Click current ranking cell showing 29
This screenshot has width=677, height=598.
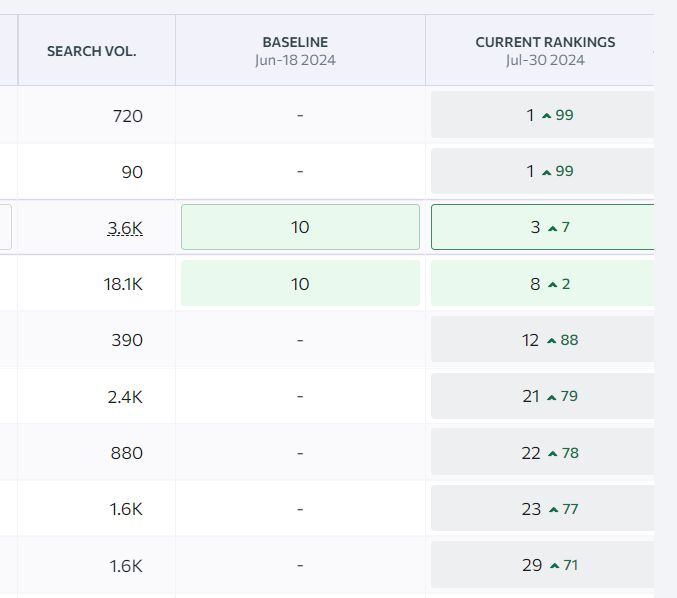[x=541, y=565]
